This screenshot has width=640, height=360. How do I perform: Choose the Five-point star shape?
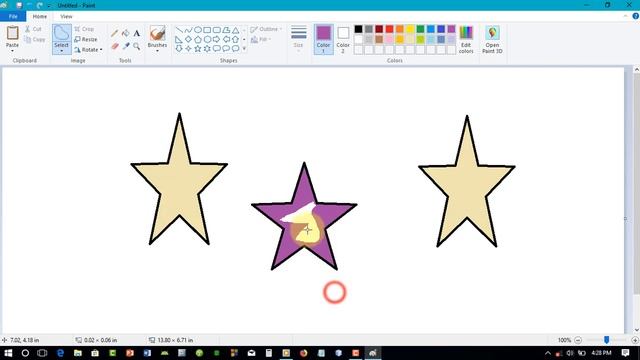pyautogui.click(x=198, y=49)
